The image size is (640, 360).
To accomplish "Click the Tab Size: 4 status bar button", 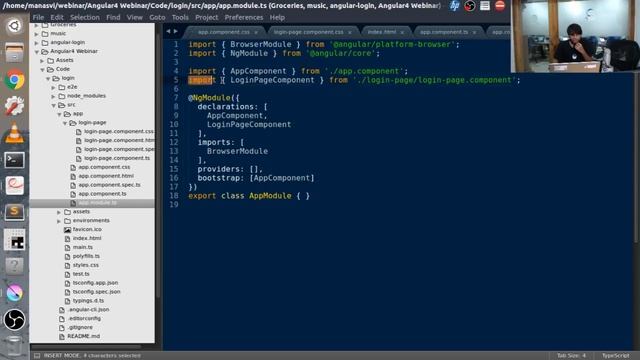I will [571, 356].
